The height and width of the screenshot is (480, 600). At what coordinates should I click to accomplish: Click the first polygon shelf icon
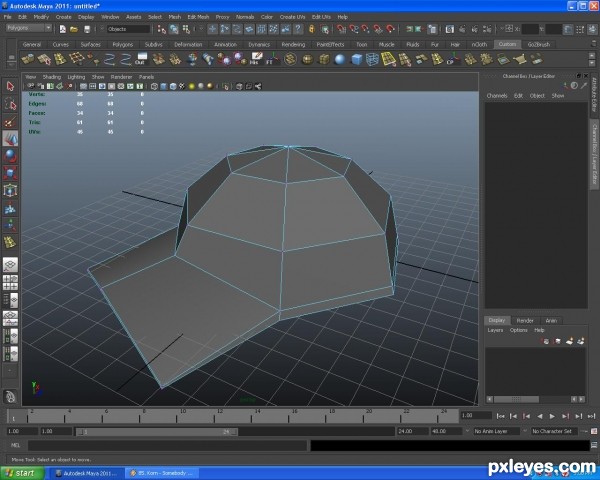click(28, 59)
